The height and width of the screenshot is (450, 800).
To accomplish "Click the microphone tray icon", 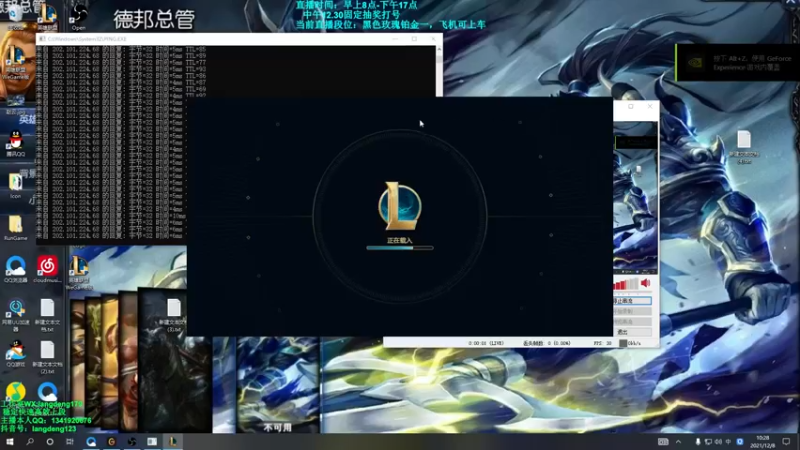I will tap(697, 442).
